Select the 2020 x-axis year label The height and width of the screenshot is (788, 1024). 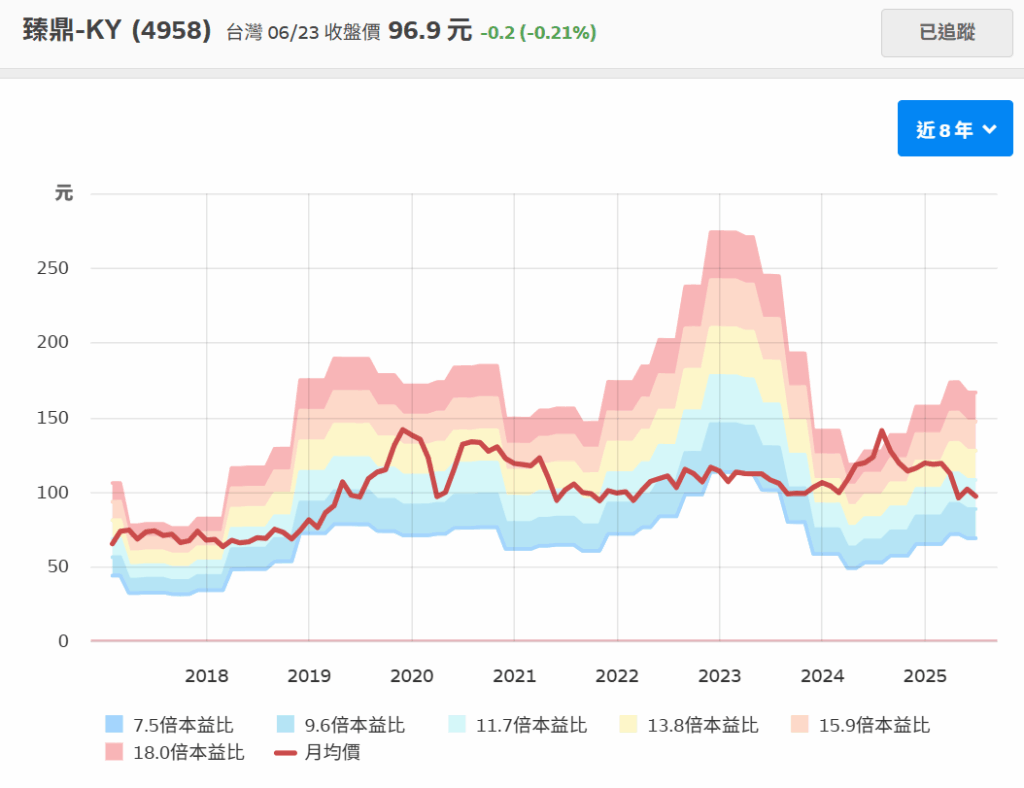click(411, 676)
